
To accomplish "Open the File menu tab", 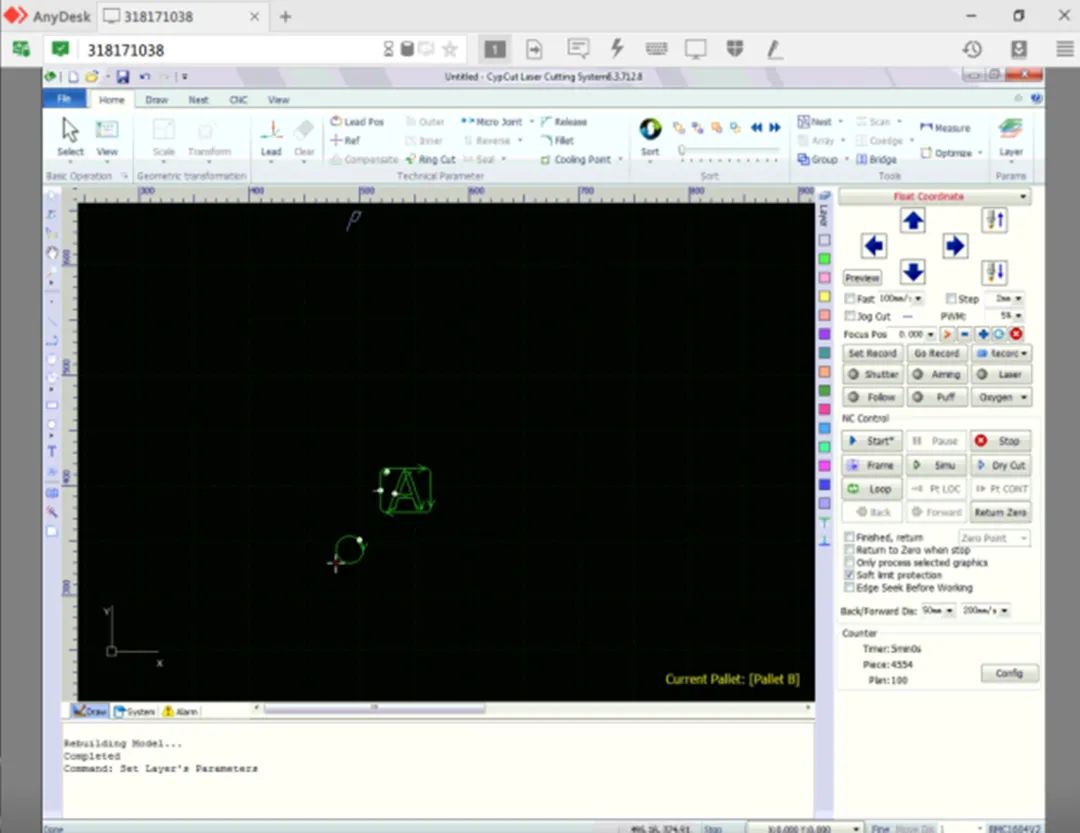I will (64, 99).
